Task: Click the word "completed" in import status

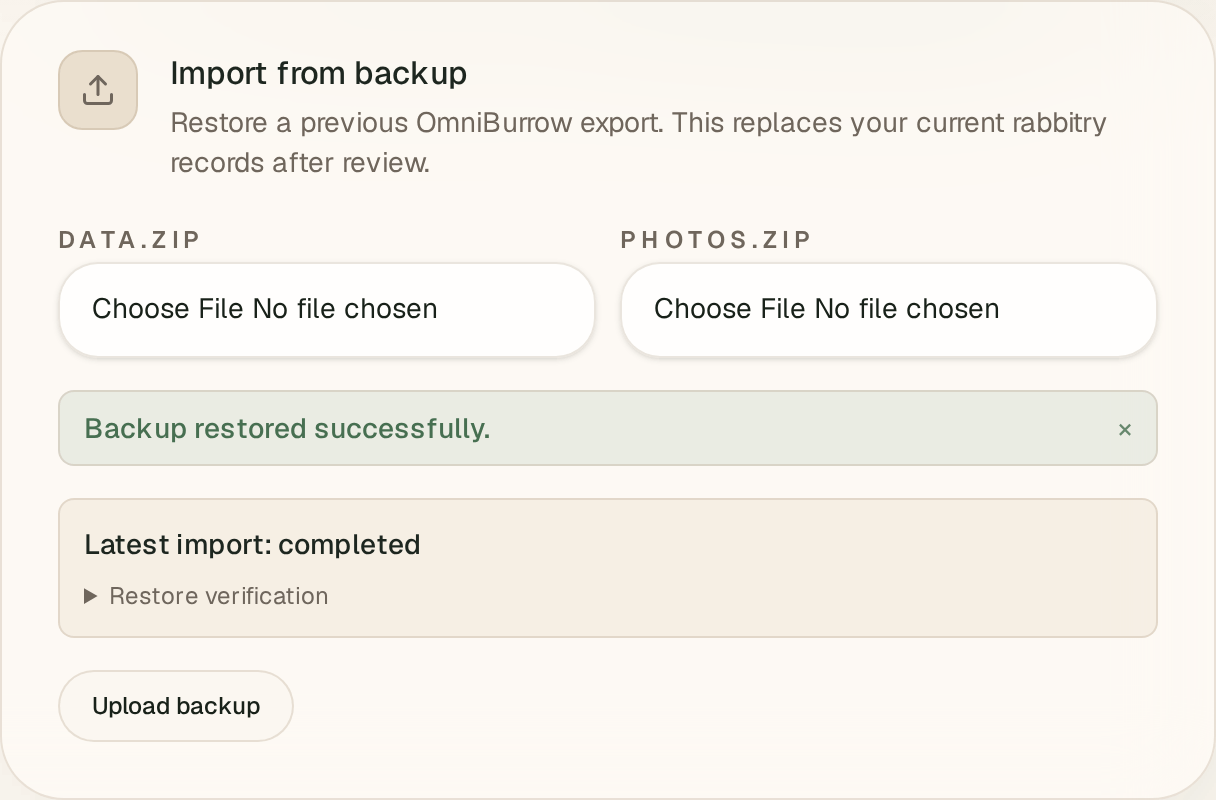Action: [349, 545]
